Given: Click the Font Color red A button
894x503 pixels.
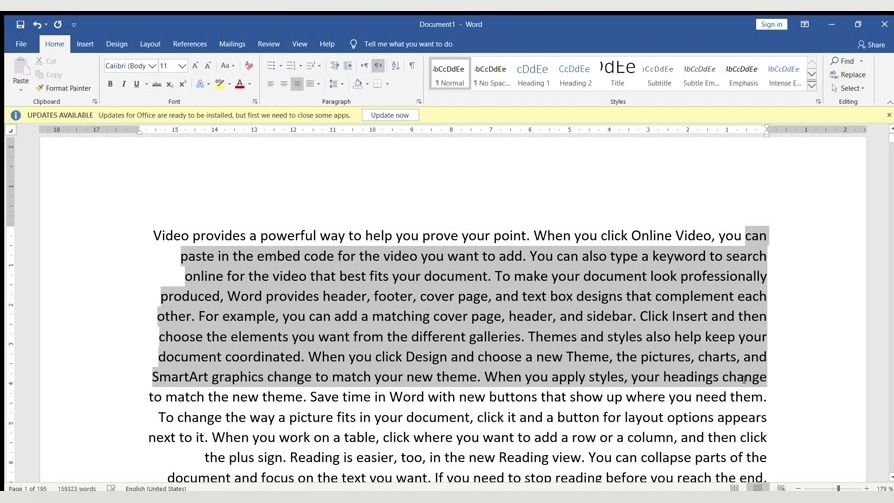Looking at the screenshot, I should (x=239, y=84).
